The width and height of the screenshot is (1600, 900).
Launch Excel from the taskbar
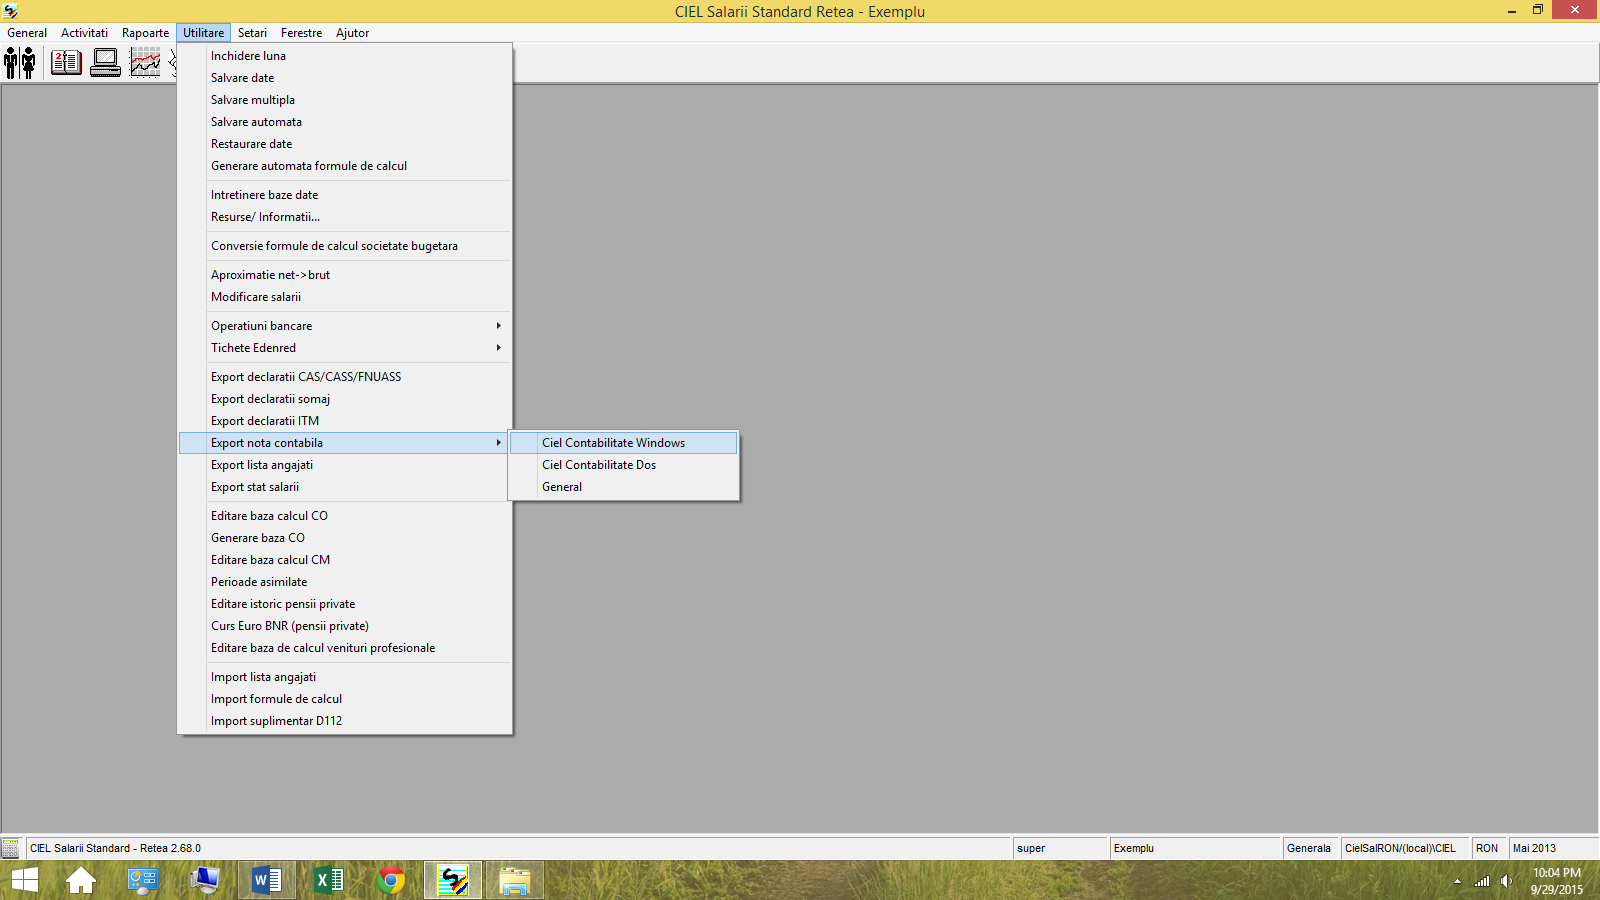click(x=329, y=880)
